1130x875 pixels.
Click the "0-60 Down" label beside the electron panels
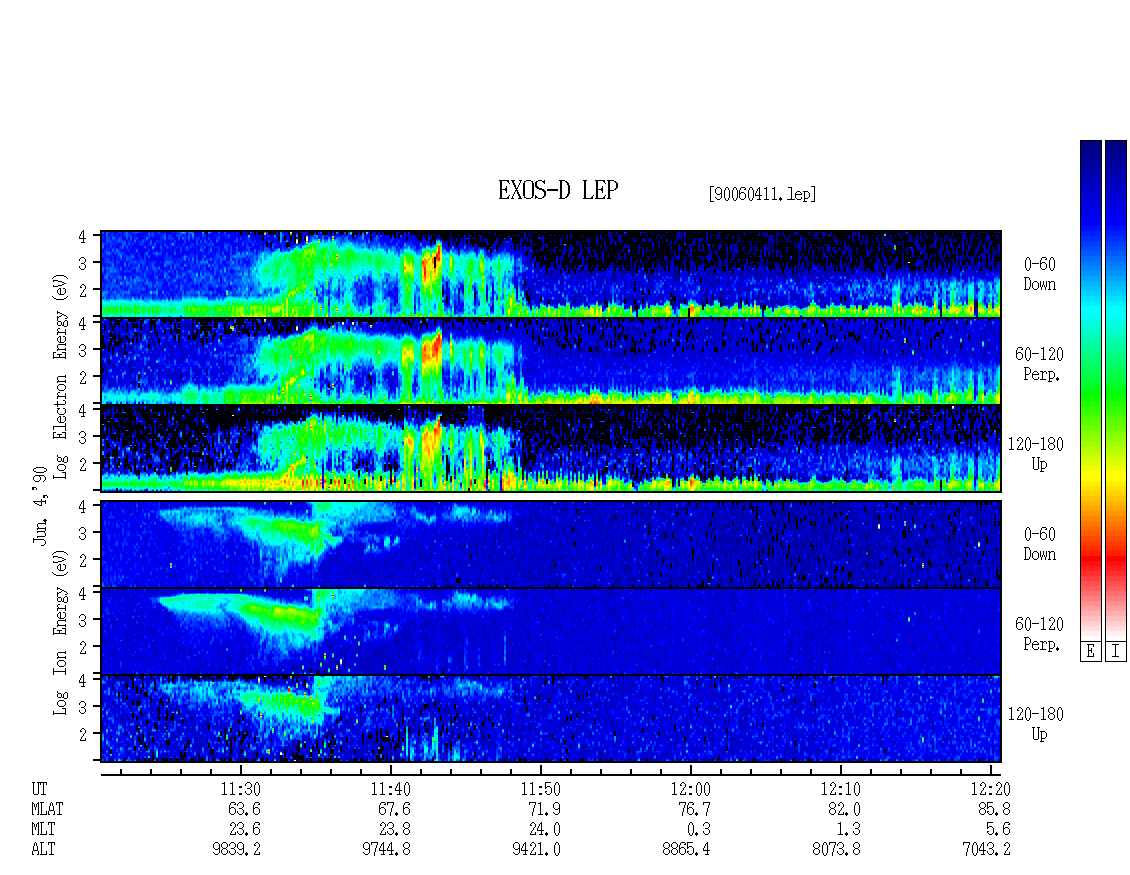(x=1039, y=275)
